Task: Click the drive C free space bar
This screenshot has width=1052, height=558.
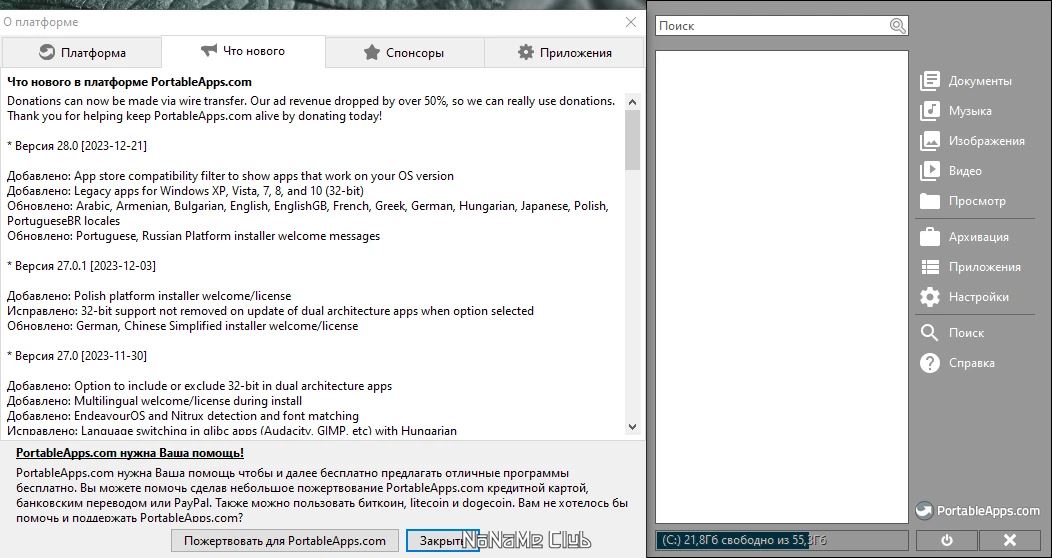Action: (x=782, y=541)
